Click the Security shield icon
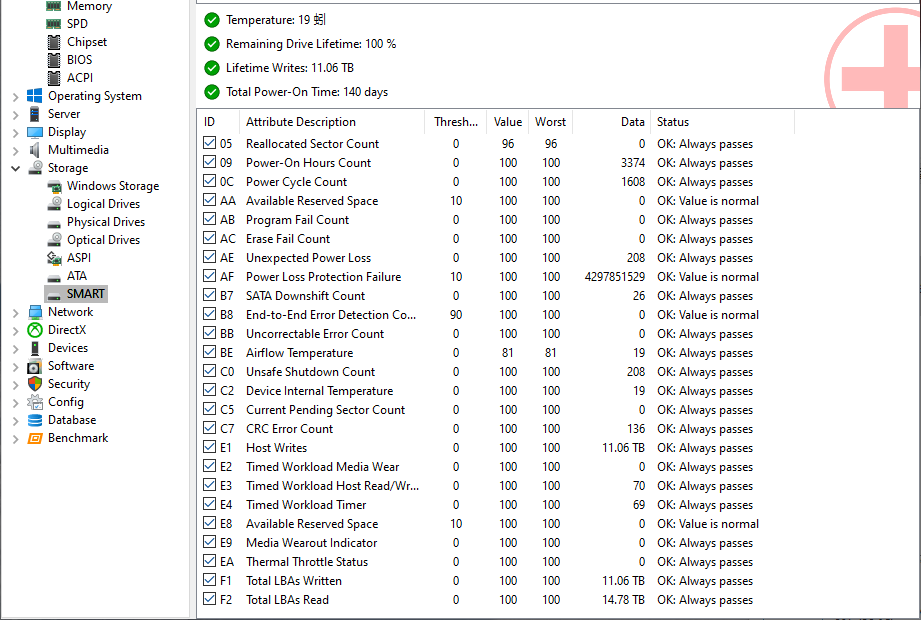The image size is (921, 620). [x=35, y=384]
